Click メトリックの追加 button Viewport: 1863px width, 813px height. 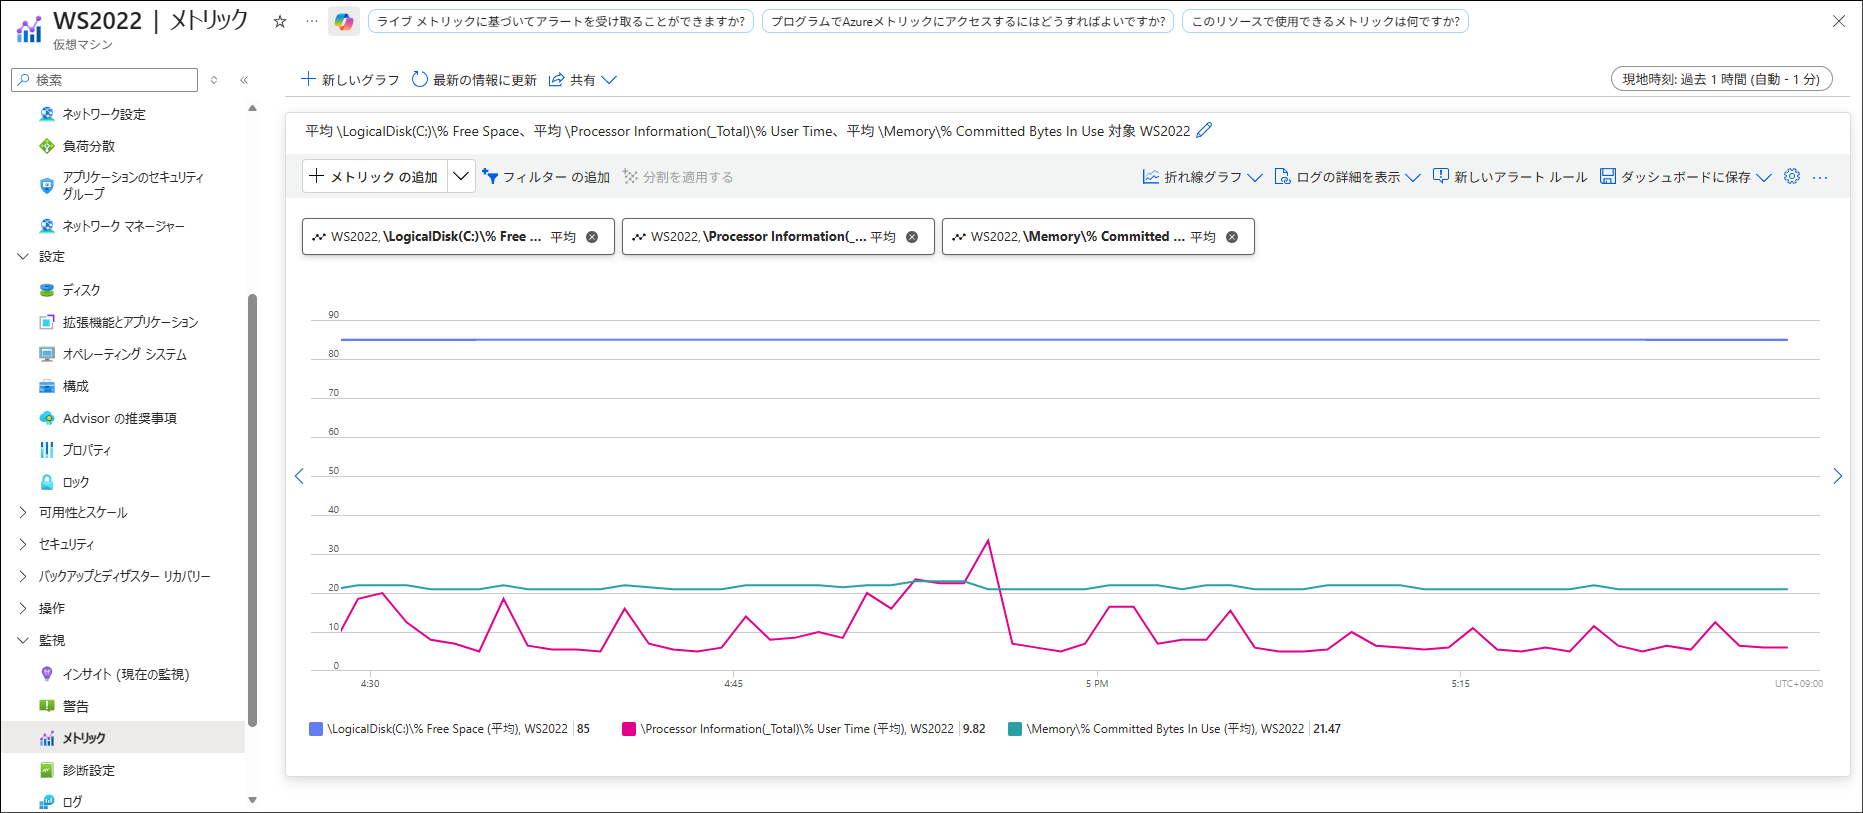point(375,176)
